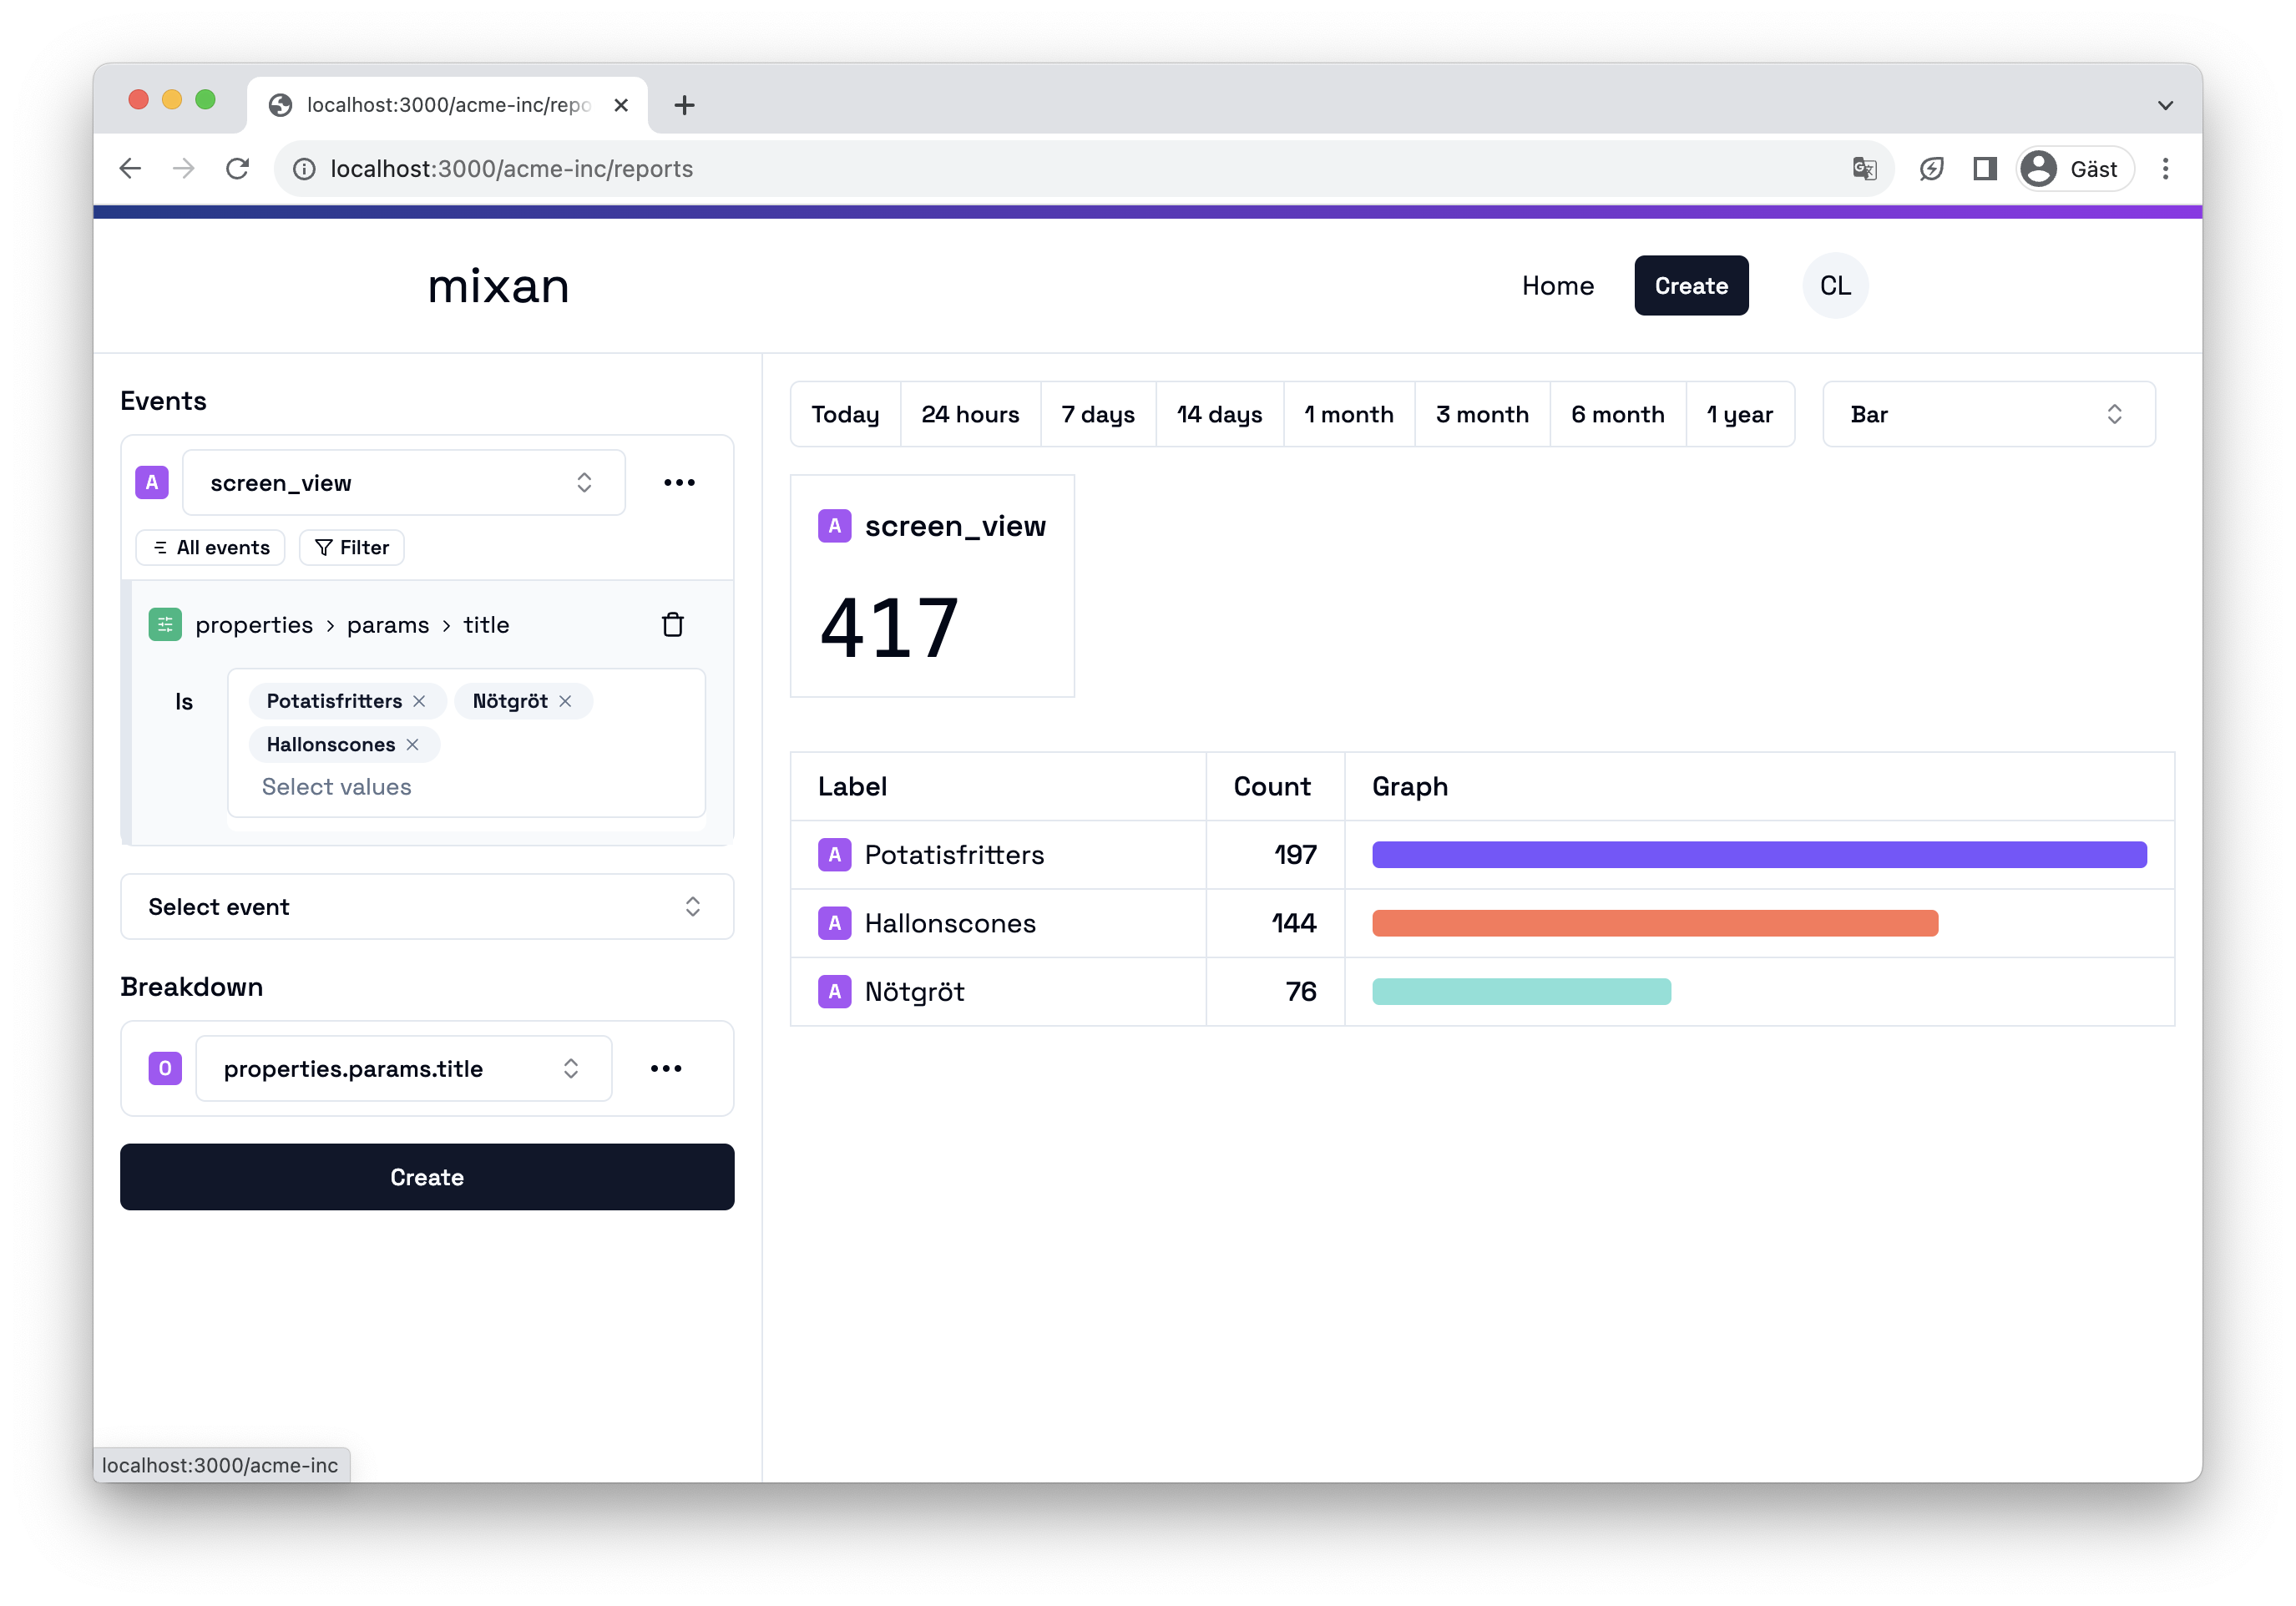Image resolution: width=2296 pixels, height=1606 pixels.
Task: Open the Select event combo box
Action: [427, 907]
